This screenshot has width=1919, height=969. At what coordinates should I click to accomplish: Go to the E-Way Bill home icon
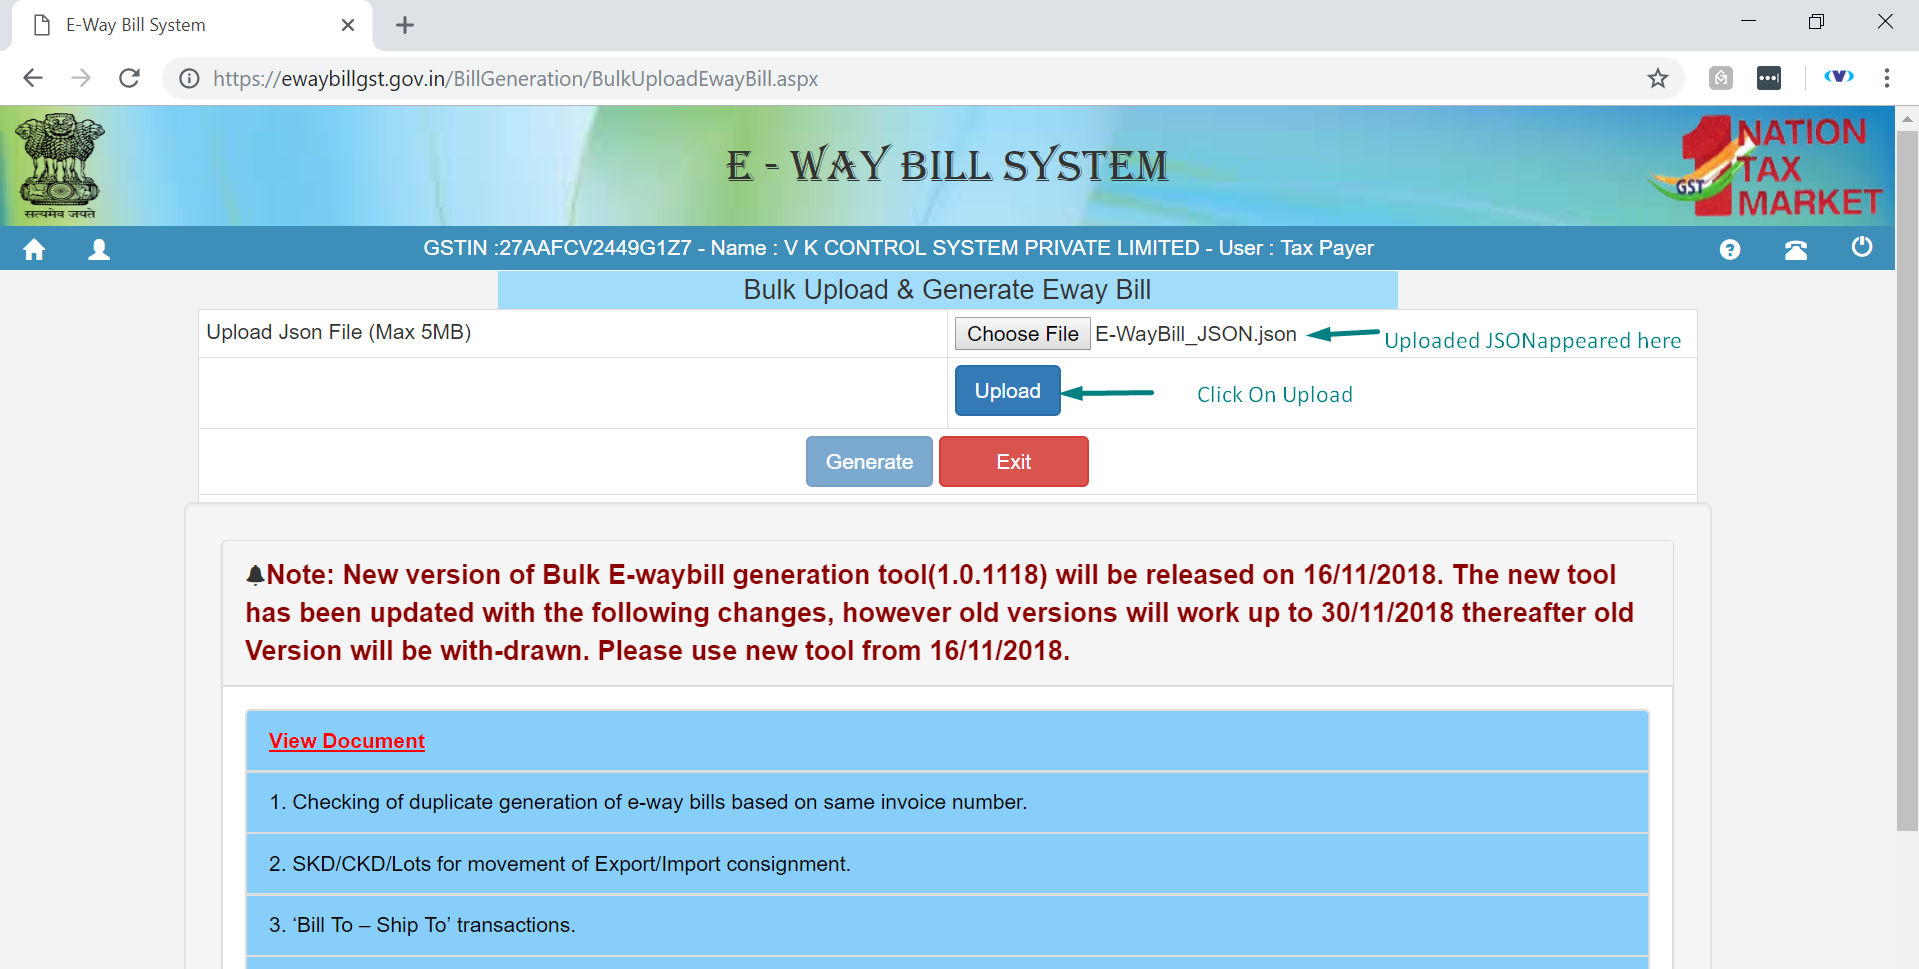(x=34, y=249)
